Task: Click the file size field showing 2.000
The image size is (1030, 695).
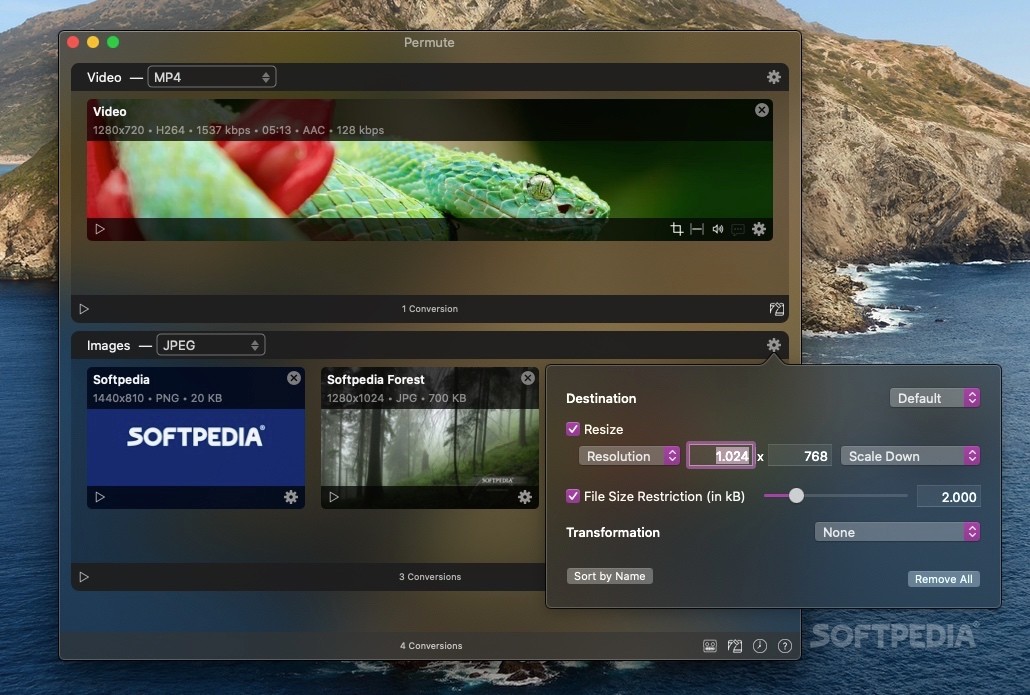Action: click(x=948, y=497)
